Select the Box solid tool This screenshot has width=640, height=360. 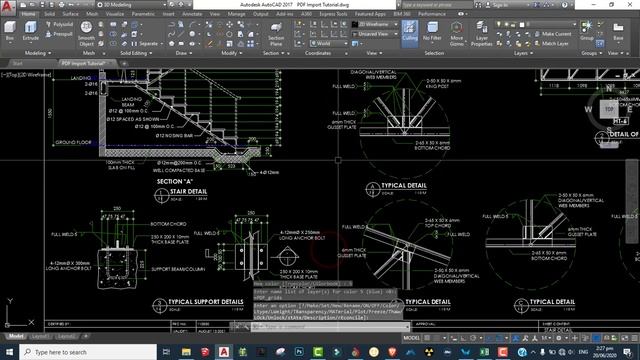[9, 31]
